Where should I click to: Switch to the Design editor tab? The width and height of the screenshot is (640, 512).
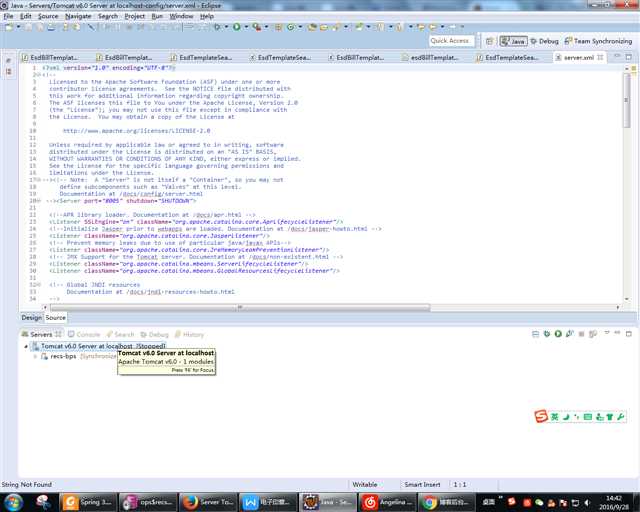point(31,317)
